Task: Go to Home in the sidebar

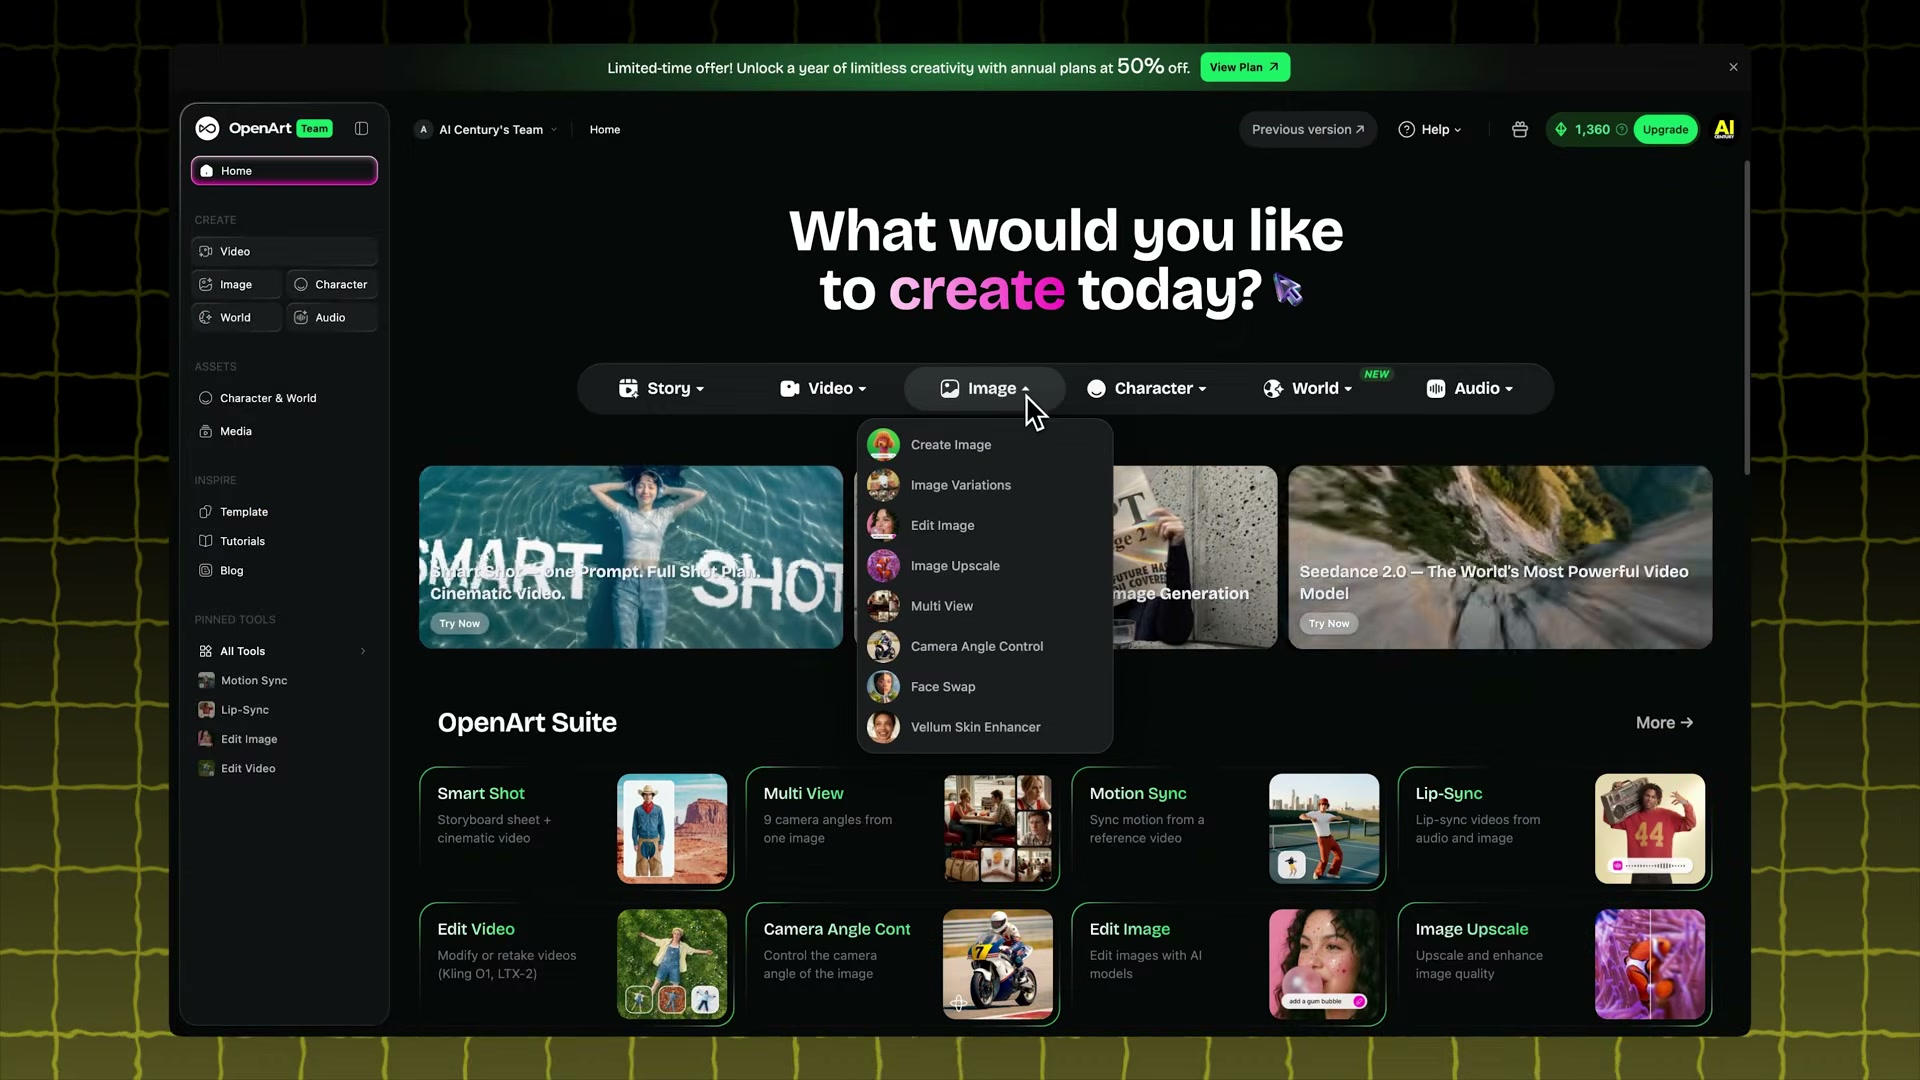Action: [x=284, y=171]
